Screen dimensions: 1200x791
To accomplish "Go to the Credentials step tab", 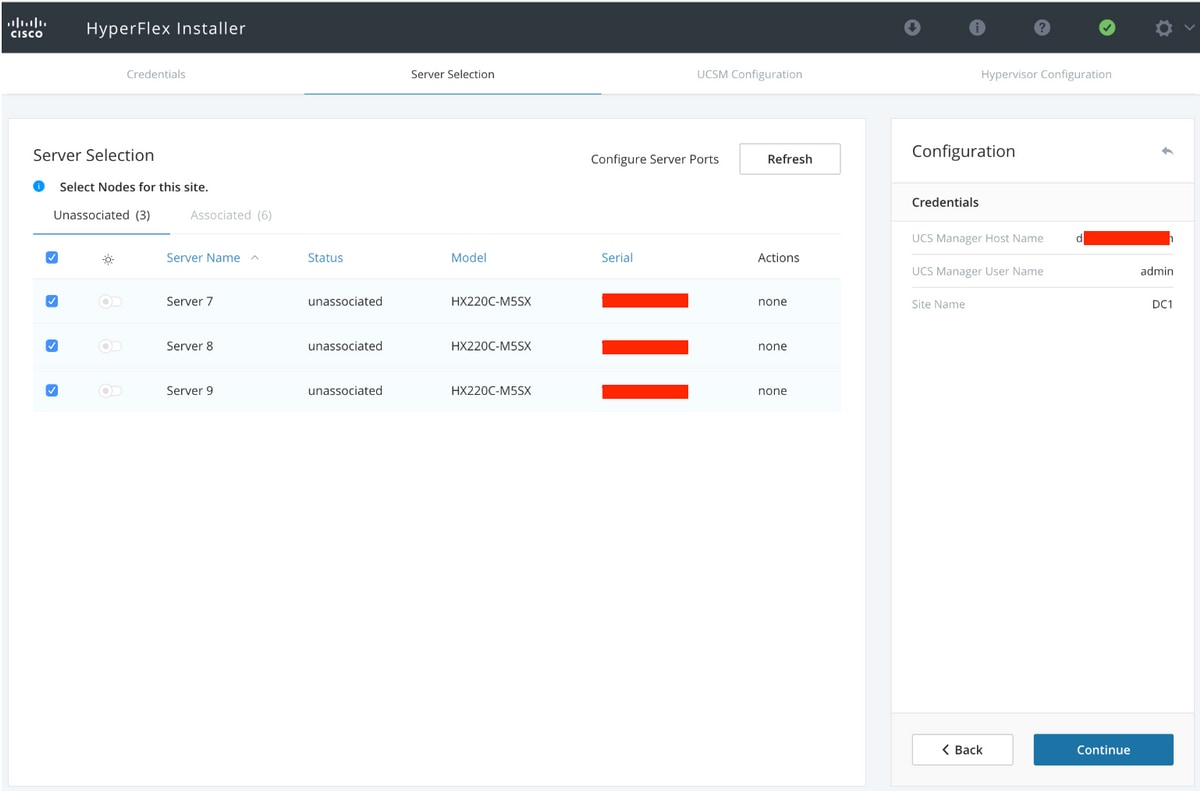I will pos(156,74).
